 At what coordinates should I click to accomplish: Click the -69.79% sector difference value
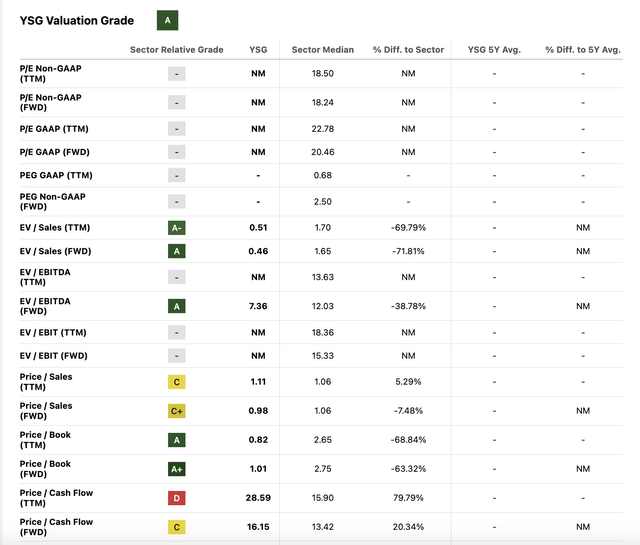point(408,228)
